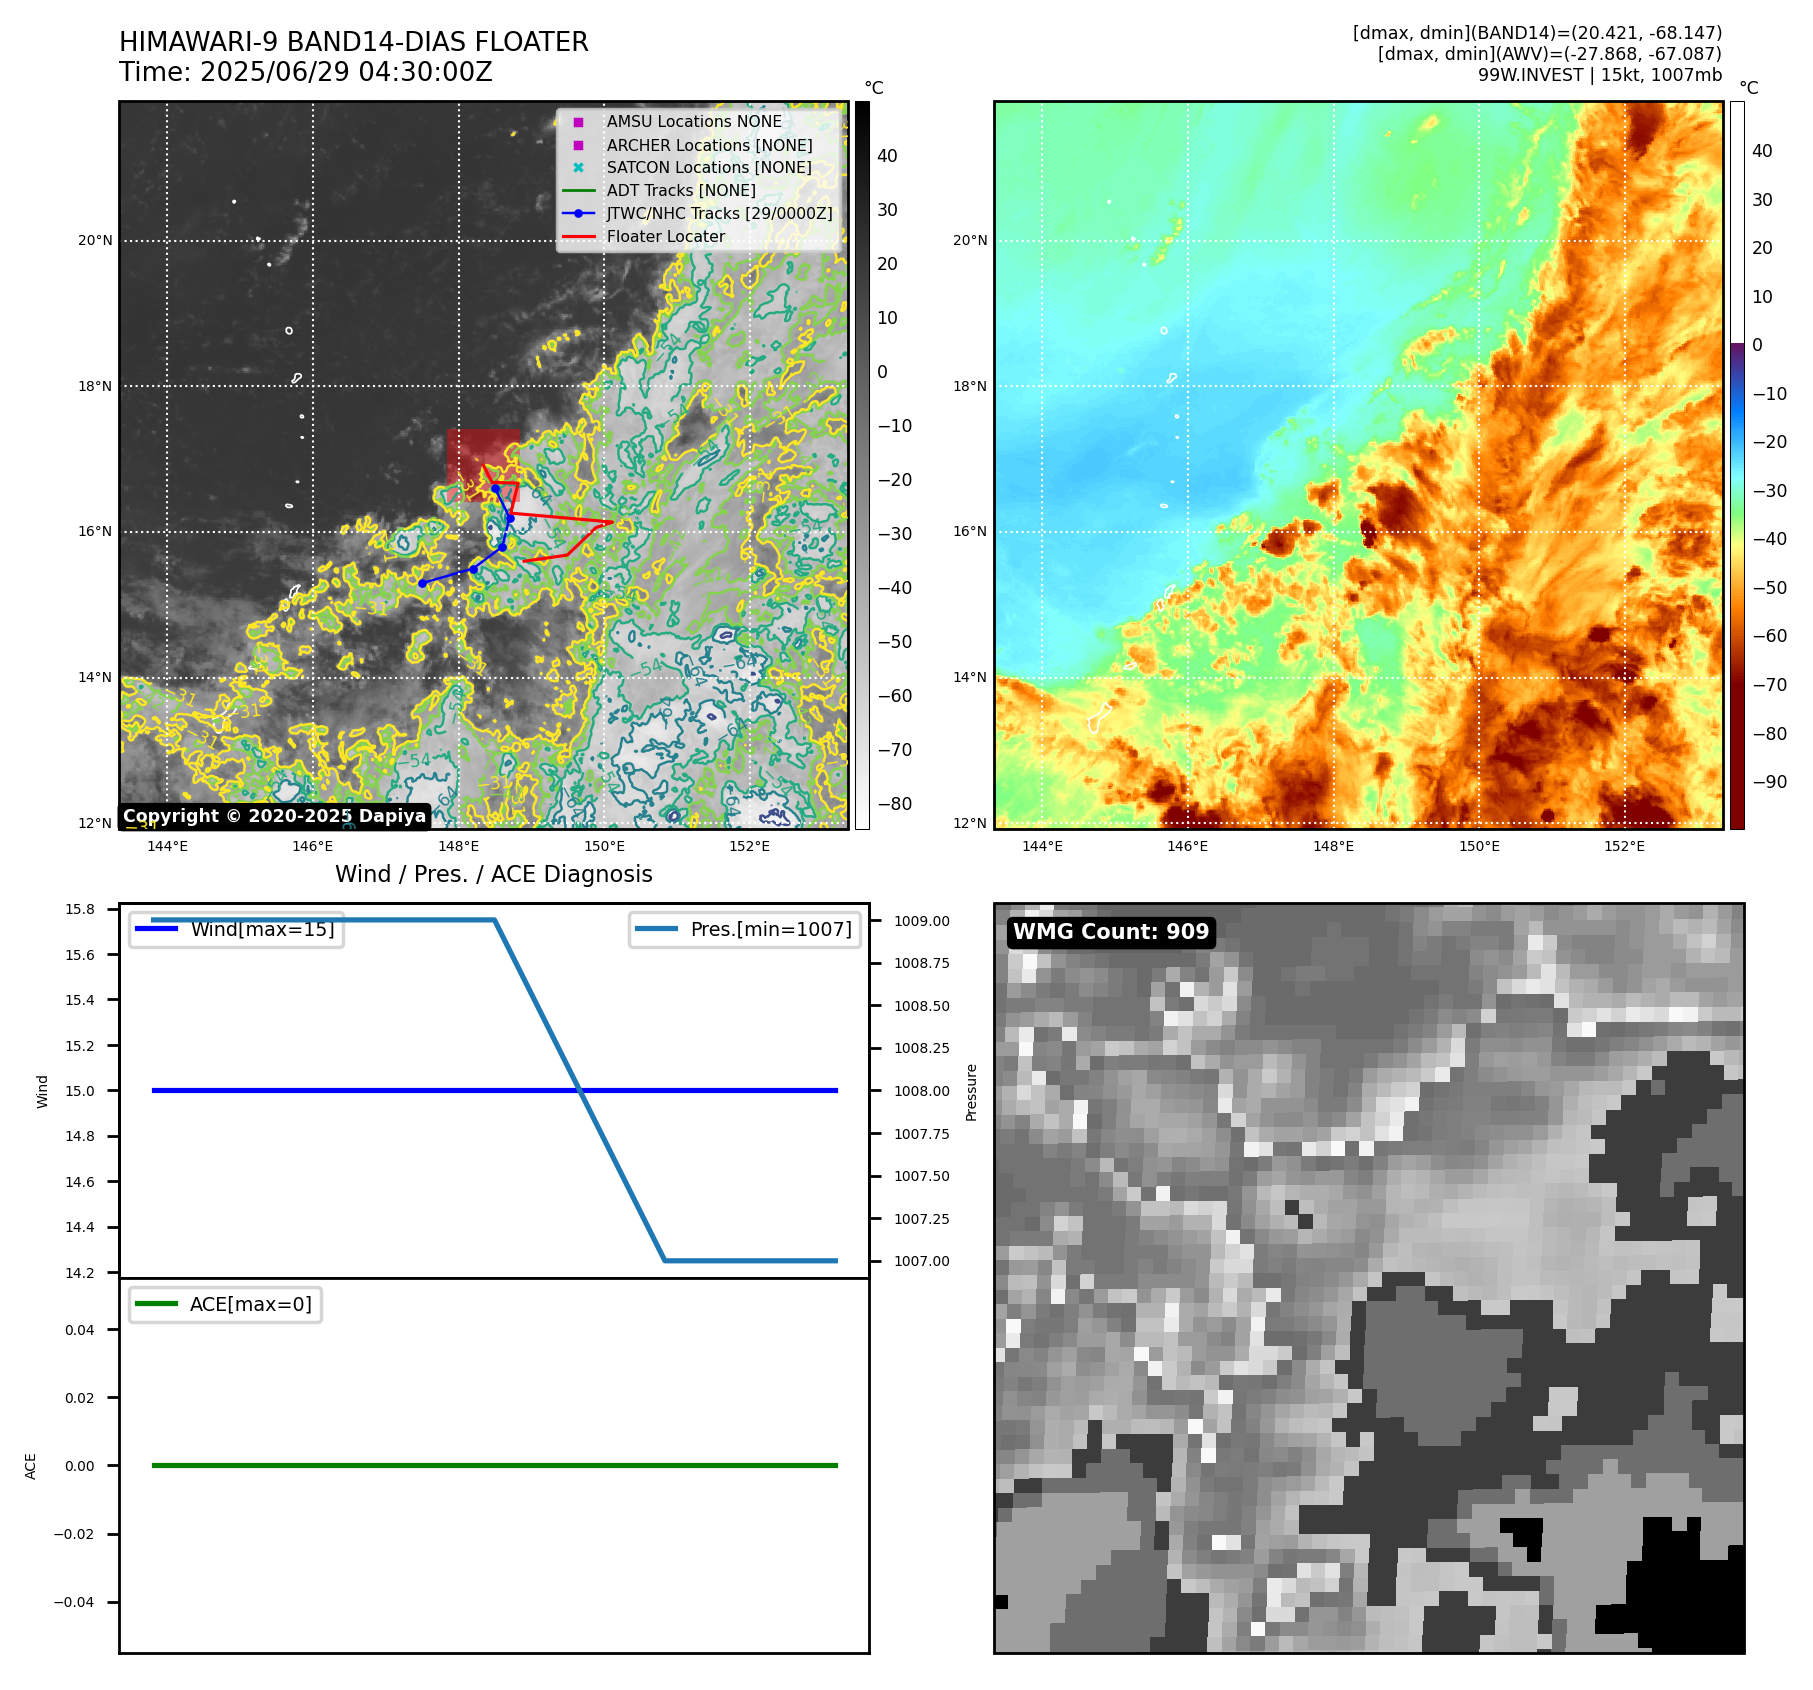Click the '1008.00' pressure axis tick
This screenshot has height=1690, width=1813.
coord(922,1091)
